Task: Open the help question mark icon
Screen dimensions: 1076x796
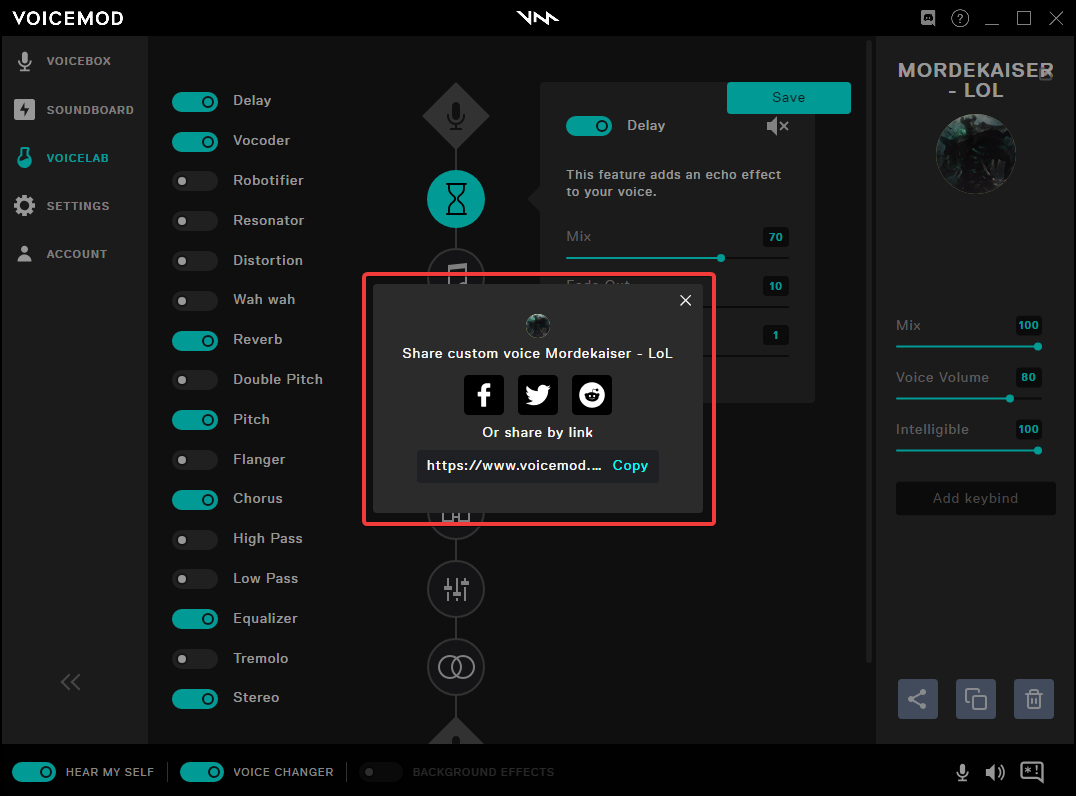Action: coord(960,19)
